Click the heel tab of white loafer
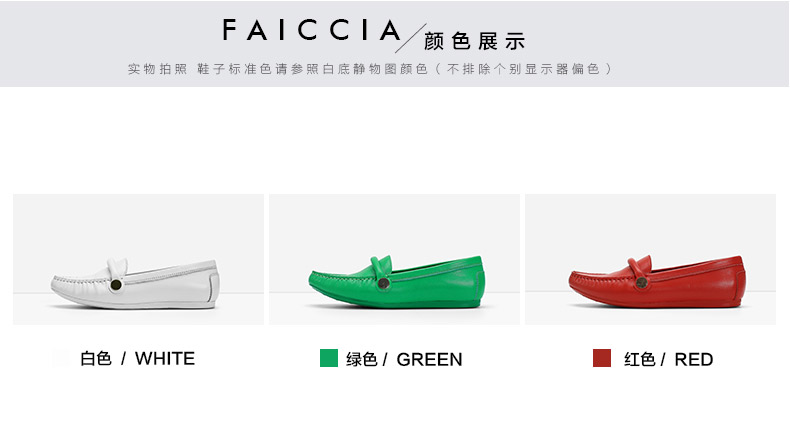The height and width of the screenshot is (425, 790). 214,284
